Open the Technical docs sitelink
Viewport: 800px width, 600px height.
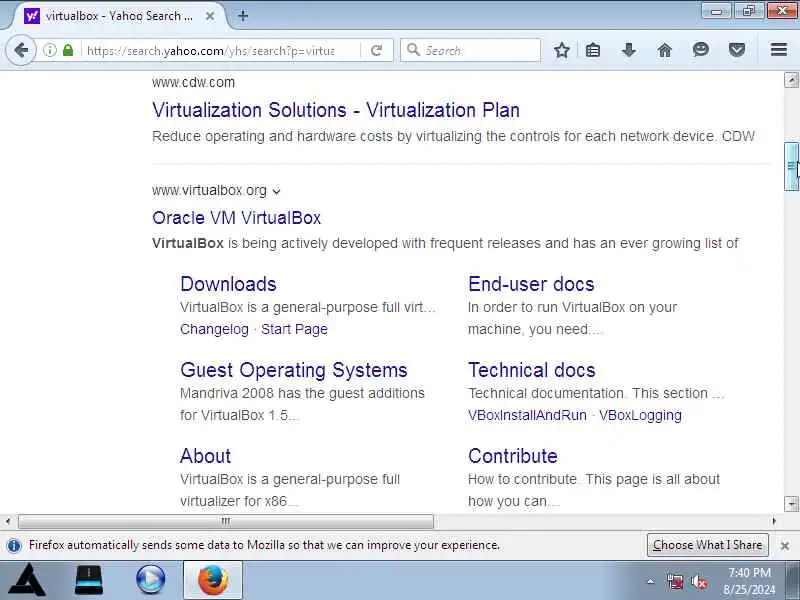tap(532, 370)
